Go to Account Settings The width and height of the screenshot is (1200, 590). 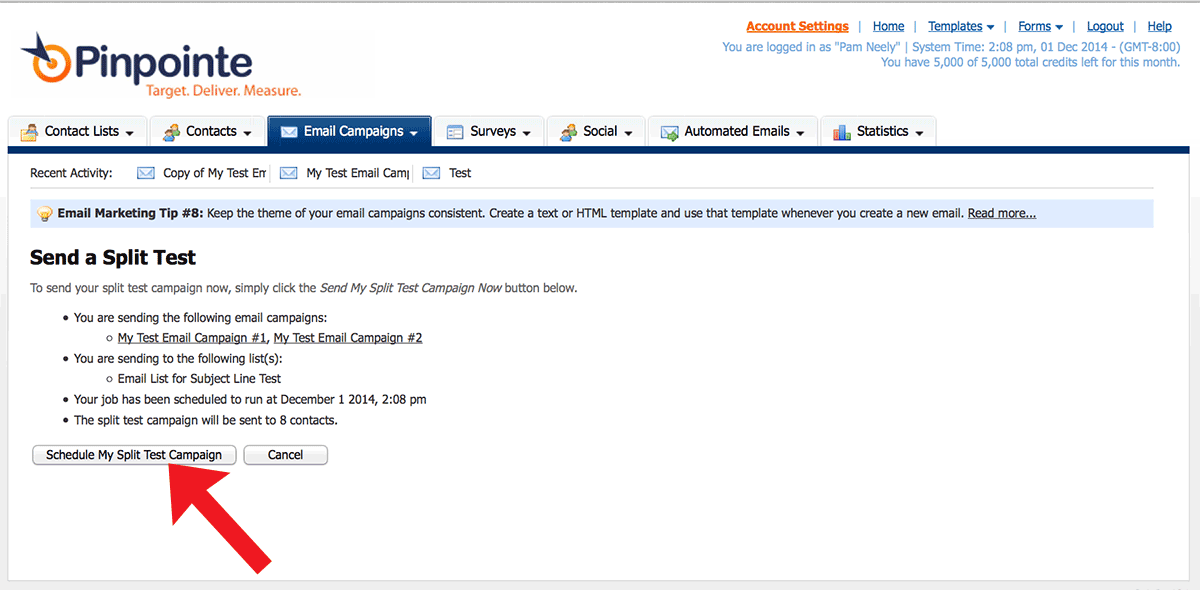click(797, 27)
